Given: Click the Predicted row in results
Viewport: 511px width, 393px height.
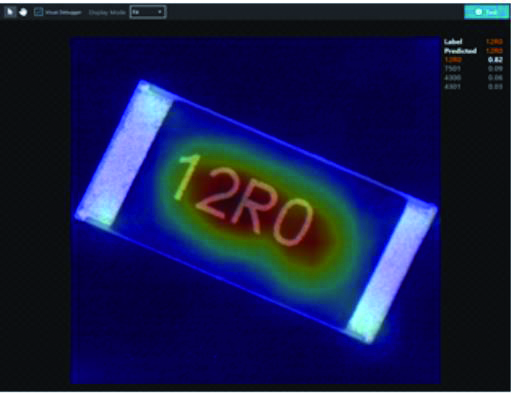Looking at the screenshot, I should coord(473,51).
